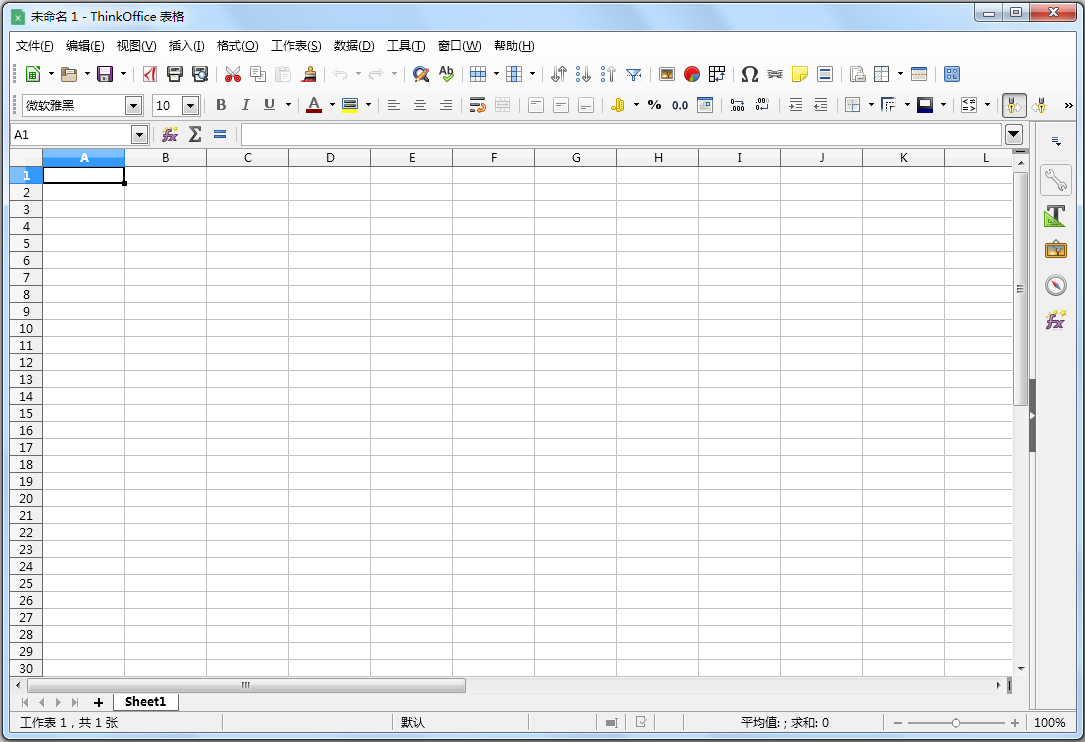1085x742 pixels.
Task: Select column header D
Action: pos(330,158)
